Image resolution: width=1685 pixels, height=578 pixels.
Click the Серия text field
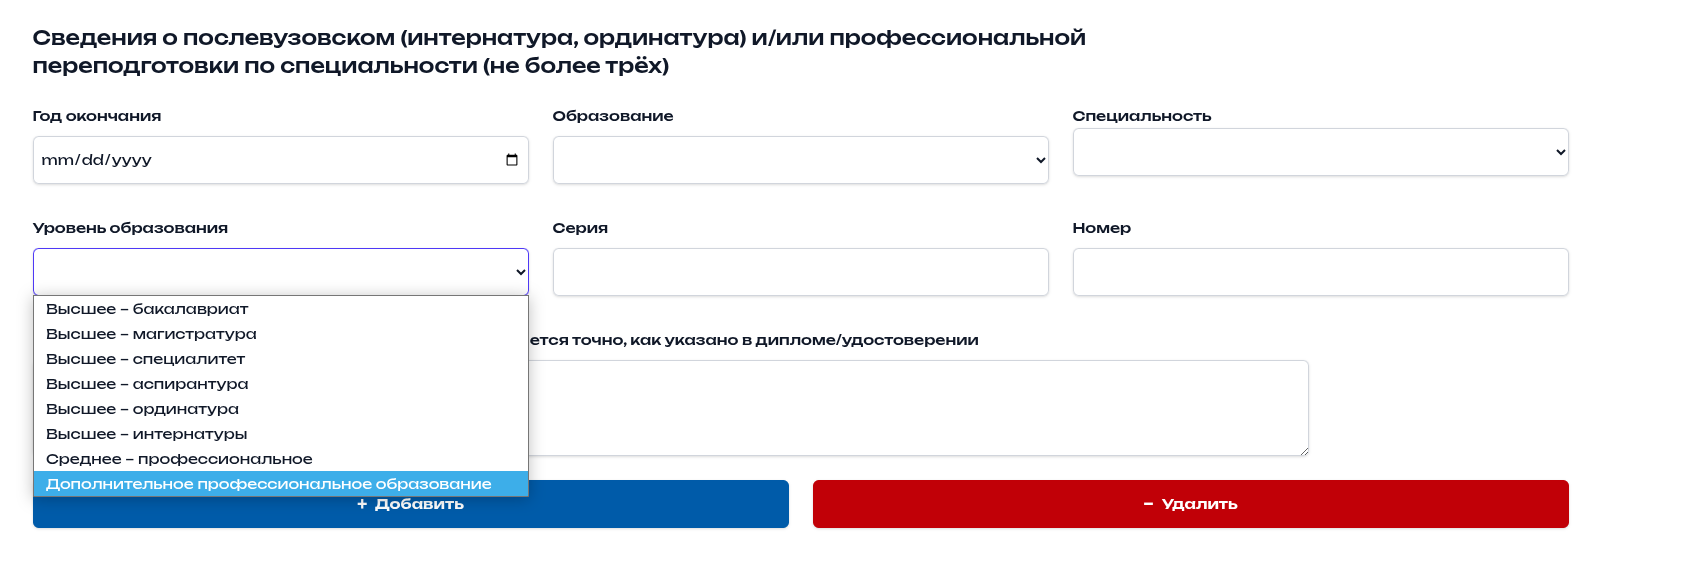pos(800,272)
